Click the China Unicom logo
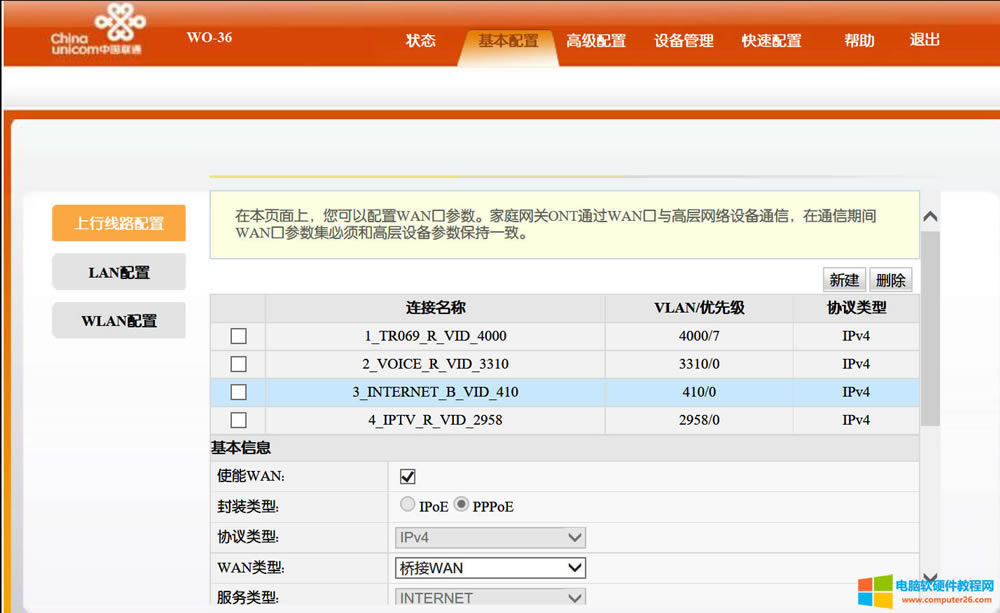The height and width of the screenshot is (613, 1000). click(x=96, y=30)
